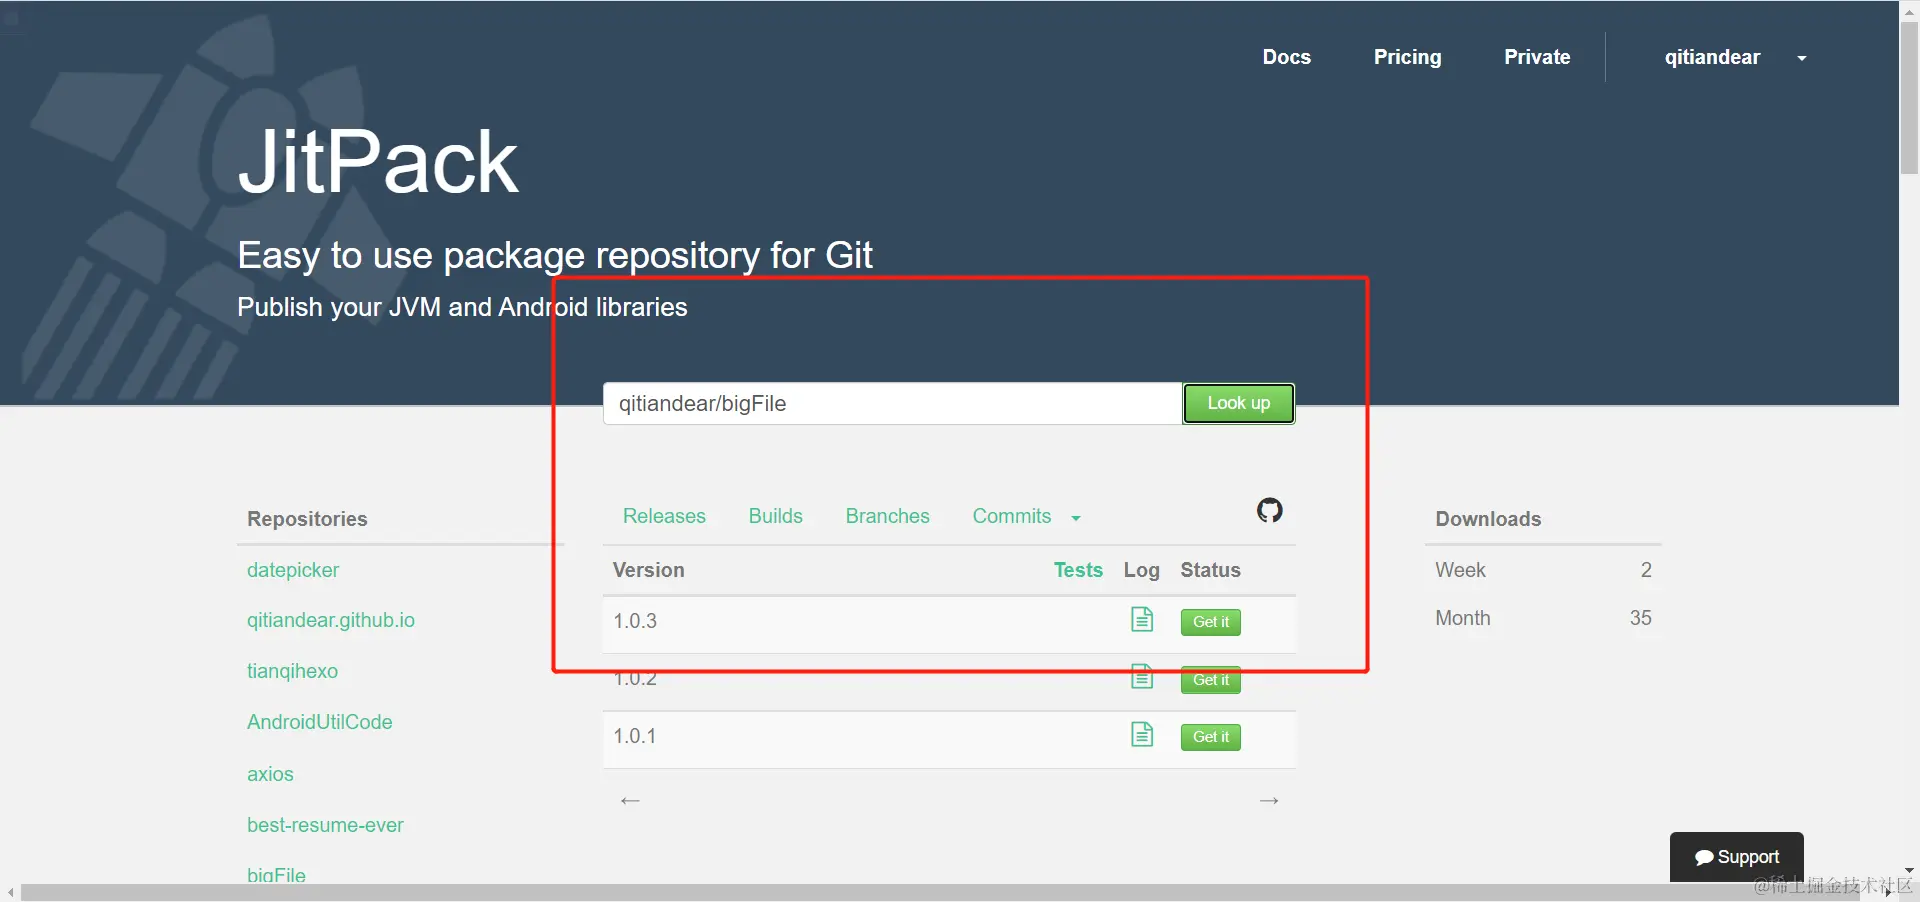
Task: Open build log icon for version 1.0.2
Action: point(1142,677)
